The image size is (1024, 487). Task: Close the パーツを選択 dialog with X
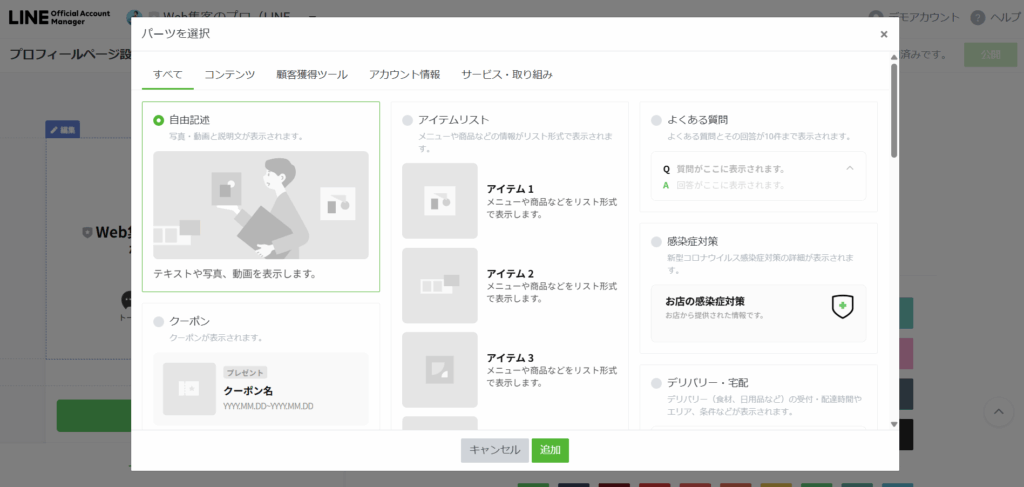tap(883, 34)
